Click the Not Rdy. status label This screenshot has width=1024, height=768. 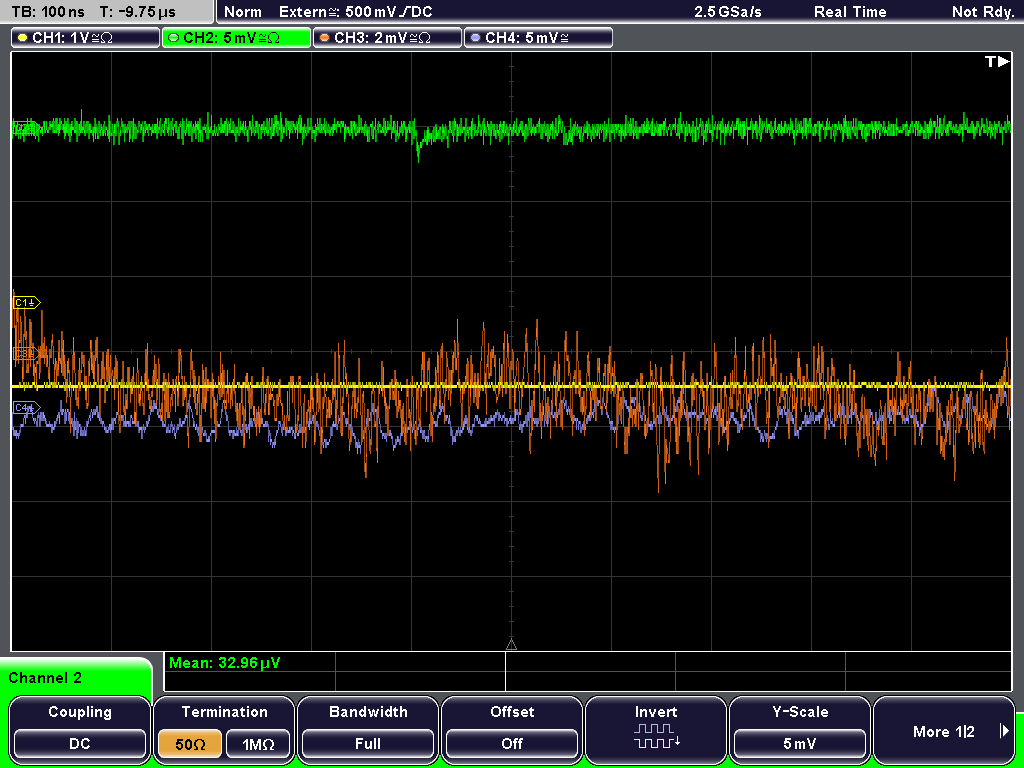[983, 12]
